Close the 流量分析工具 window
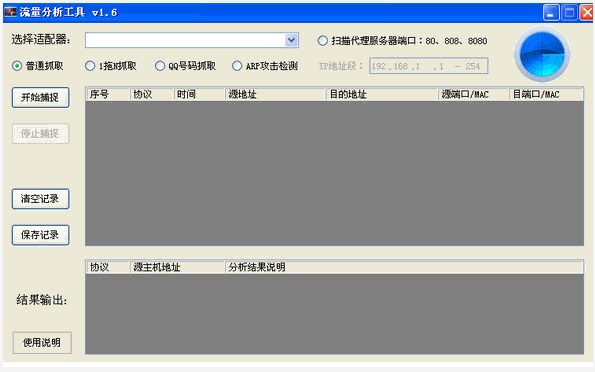Screen dimensions: 595x372 point(587,13)
